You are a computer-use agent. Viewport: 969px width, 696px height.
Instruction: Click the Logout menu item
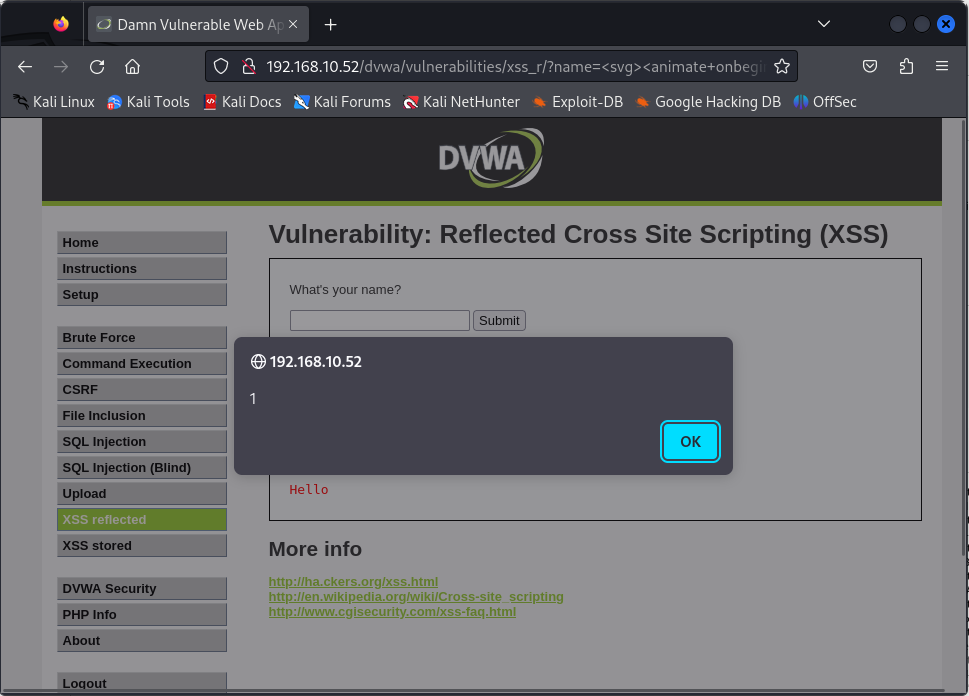click(142, 682)
